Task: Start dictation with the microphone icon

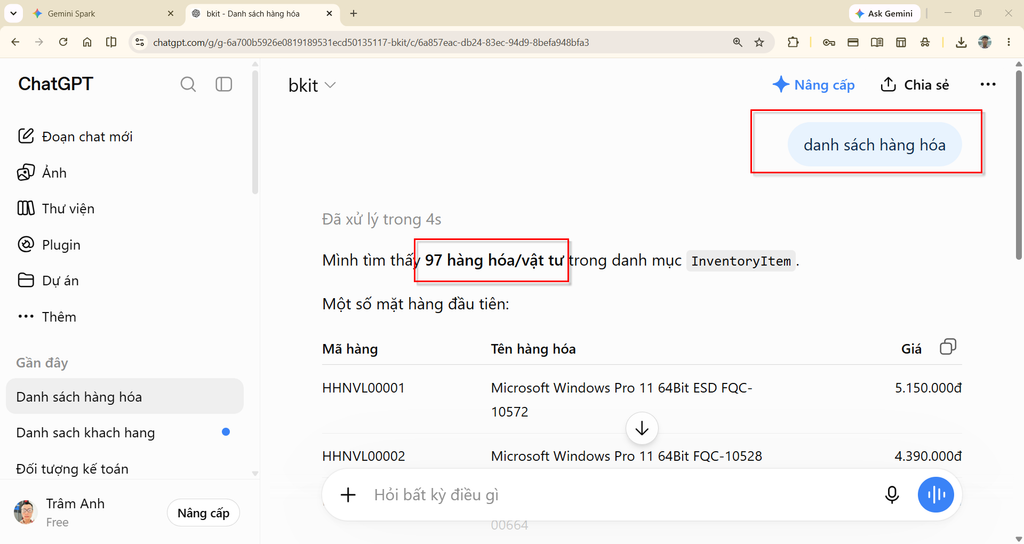Action: (891, 495)
